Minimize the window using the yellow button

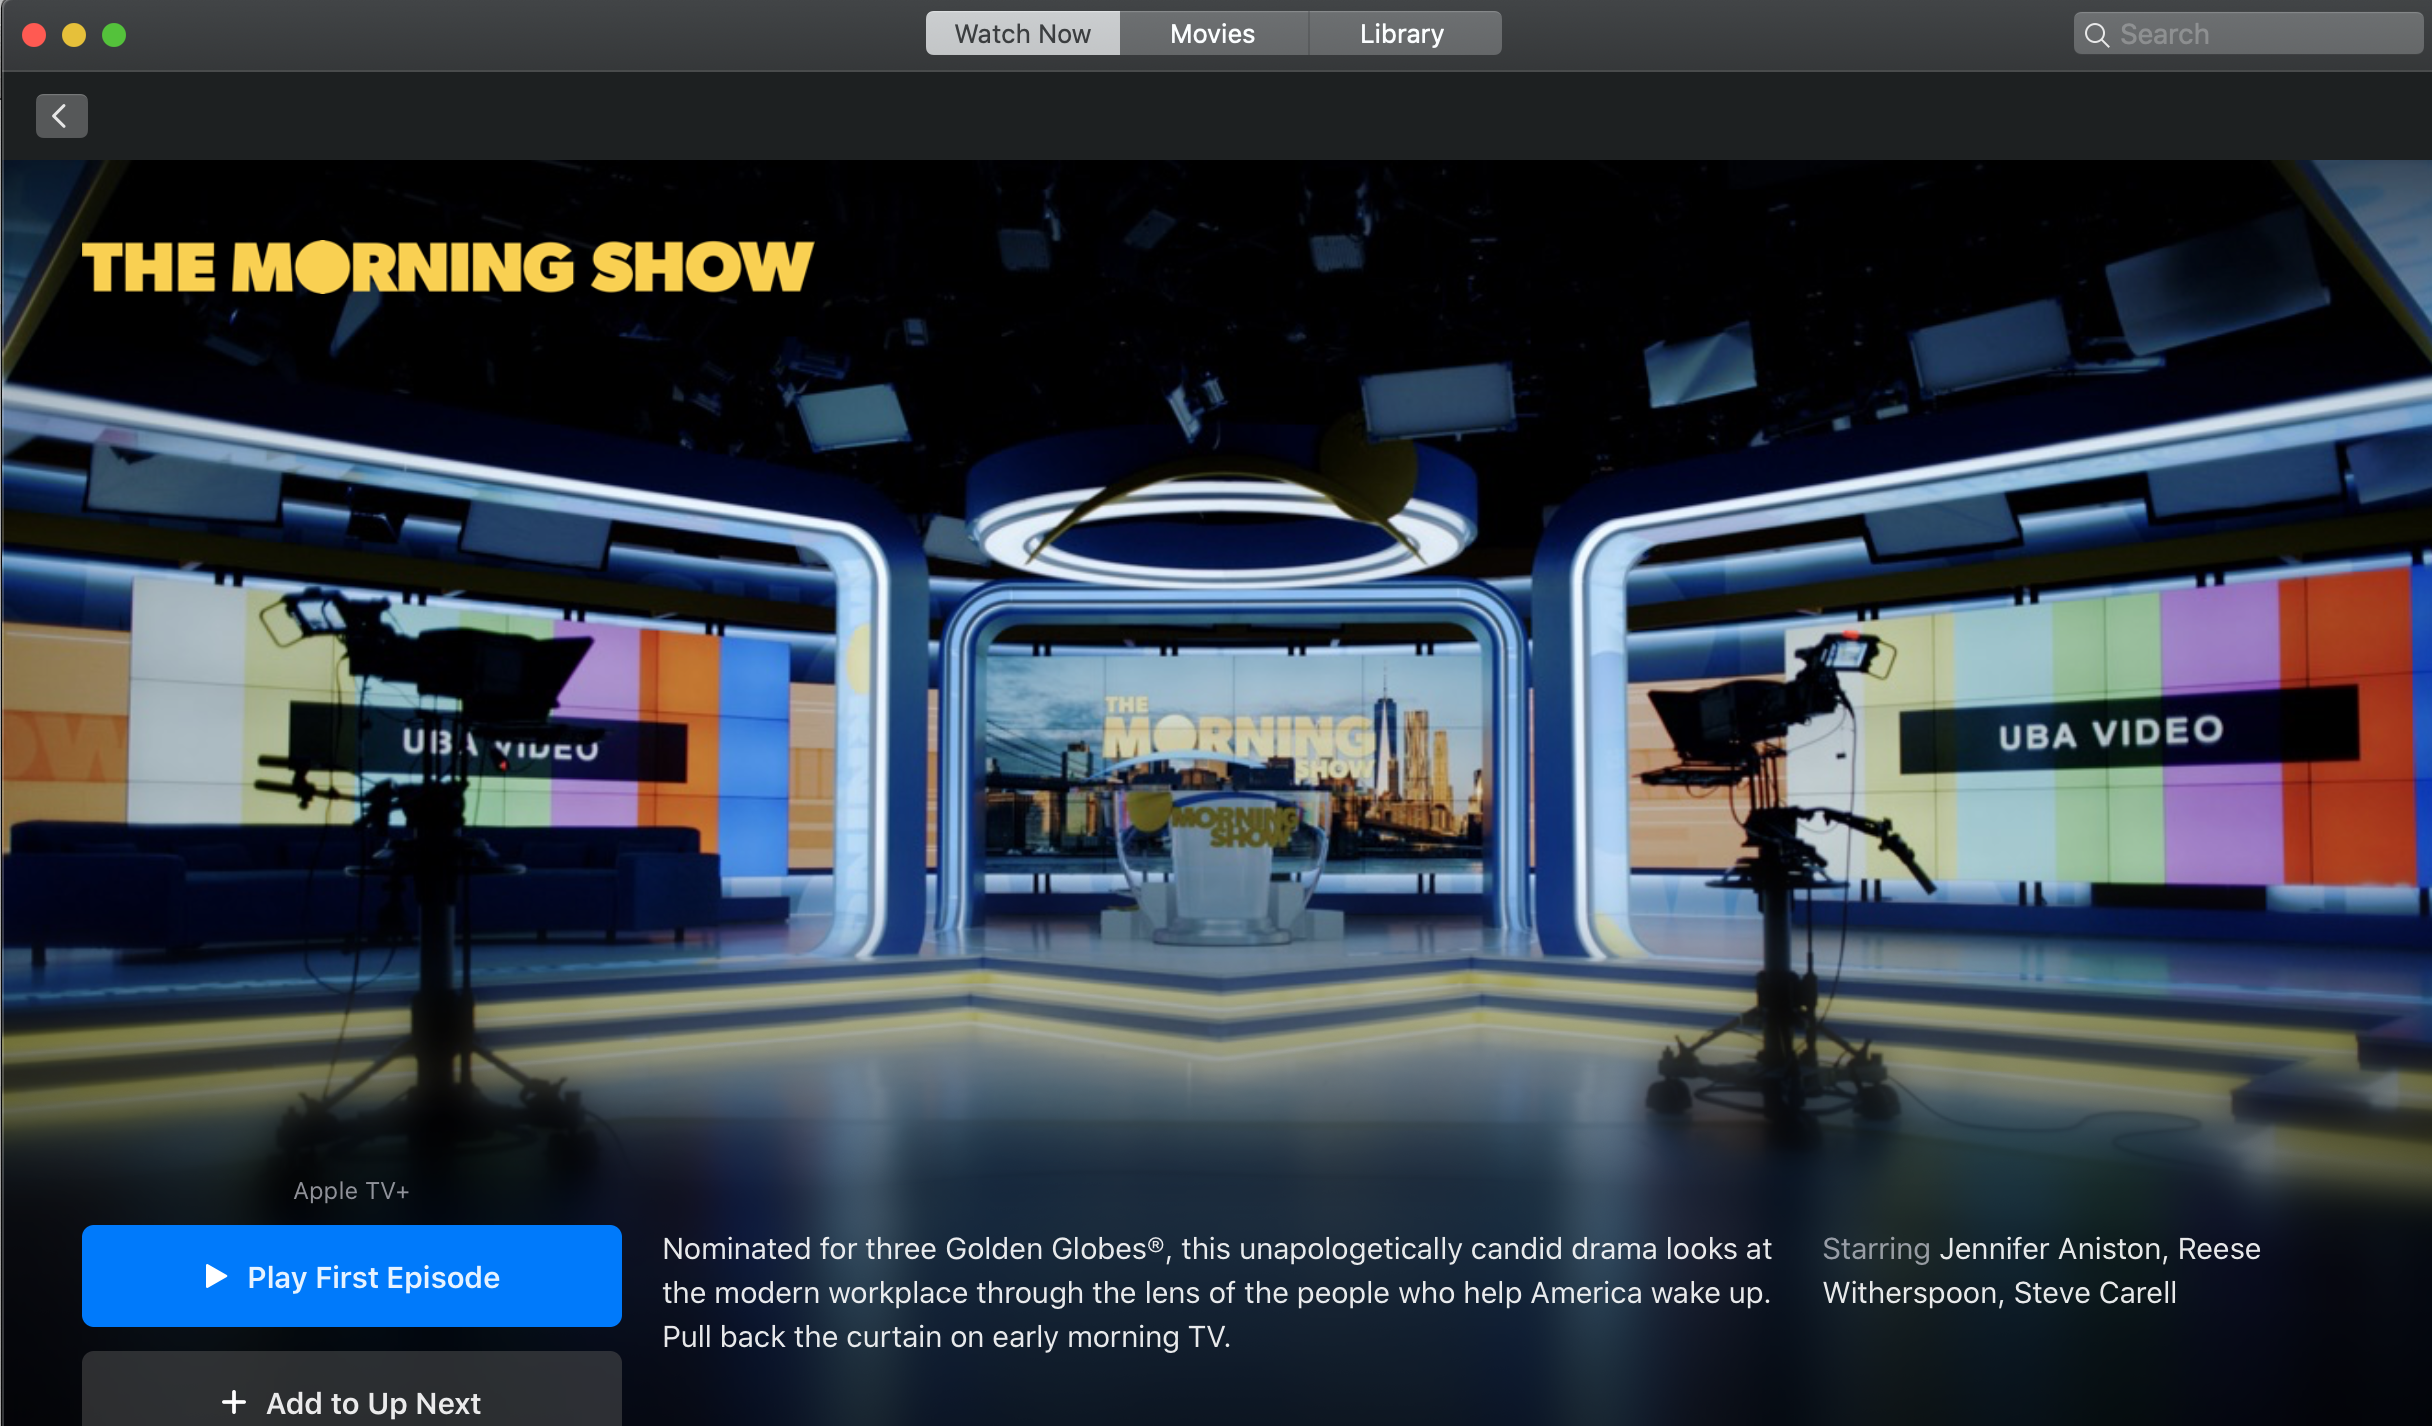[74, 35]
